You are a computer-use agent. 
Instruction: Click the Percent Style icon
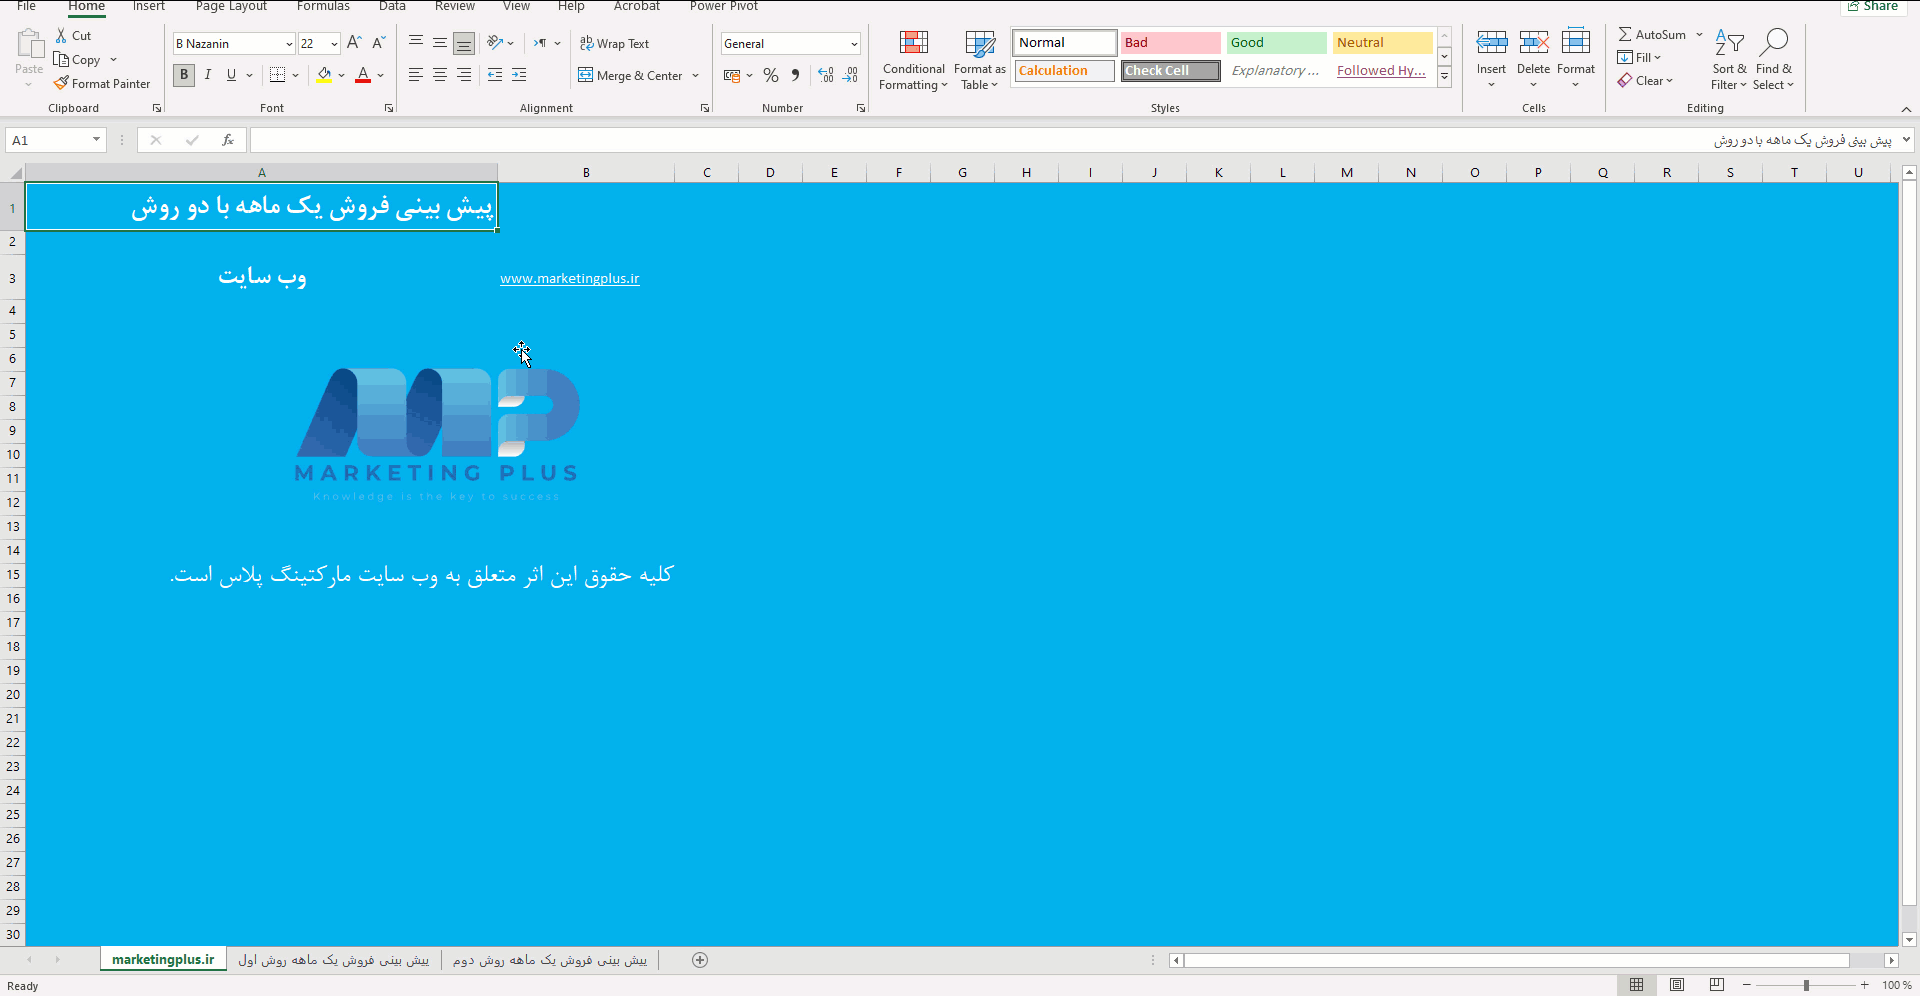click(770, 75)
